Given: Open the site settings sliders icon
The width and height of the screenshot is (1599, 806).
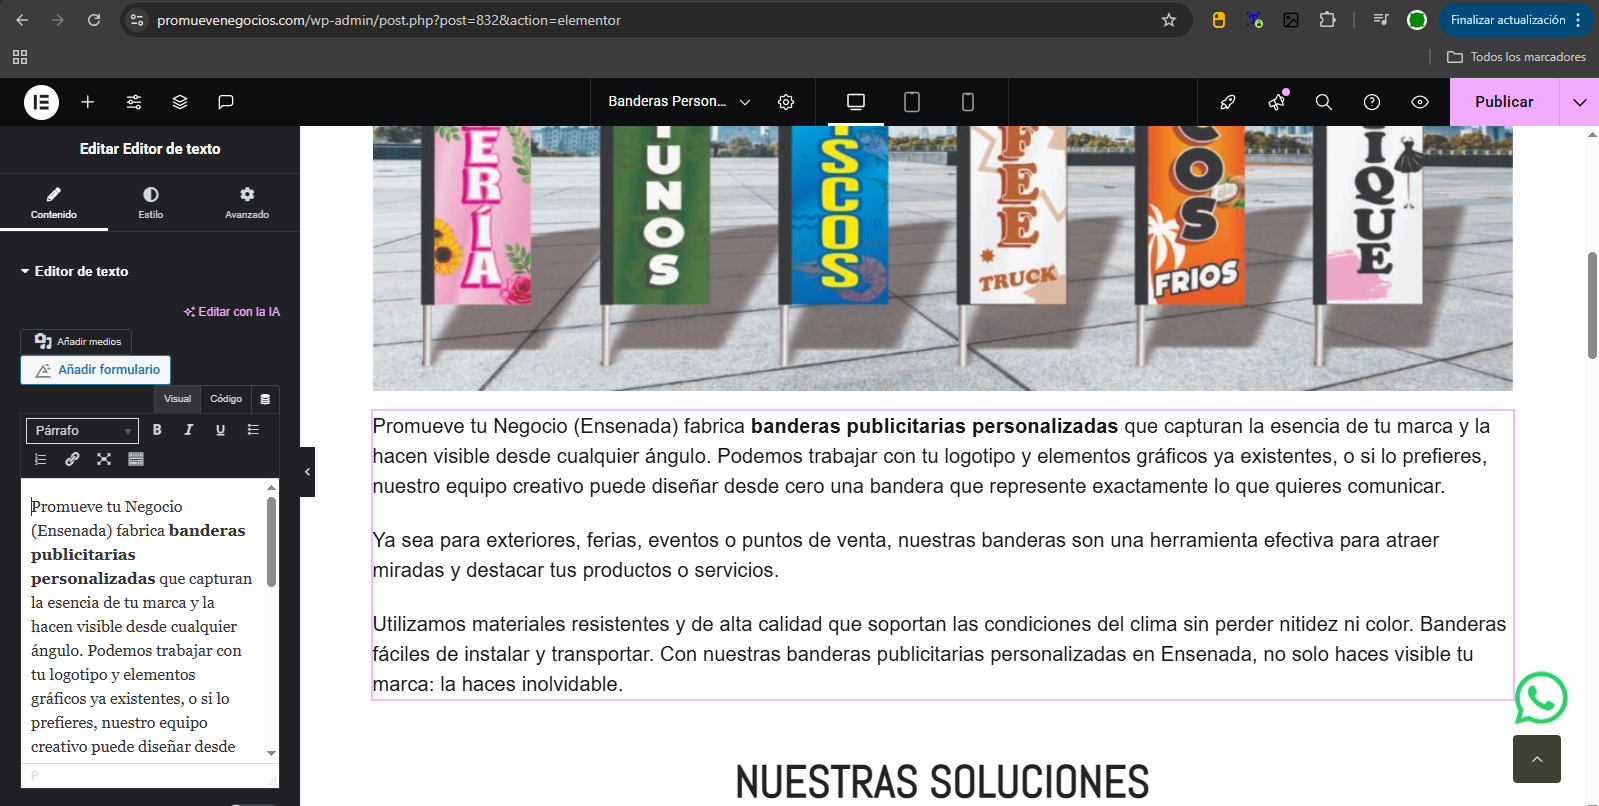Looking at the screenshot, I should tap(134, 102).
